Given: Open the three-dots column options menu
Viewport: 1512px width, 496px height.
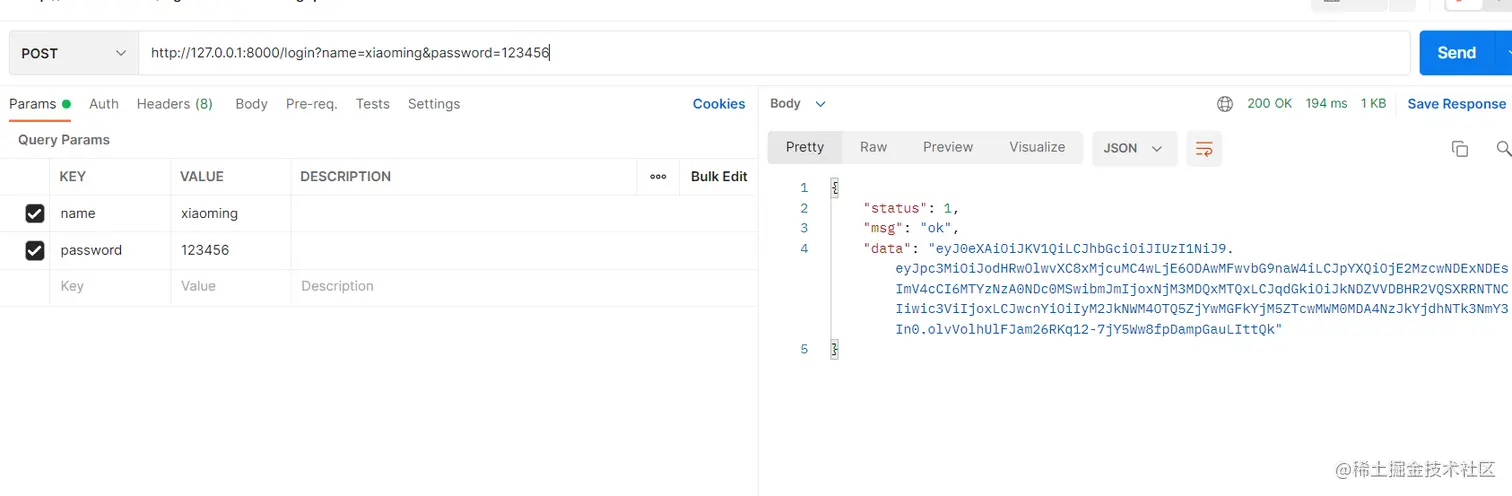Looking at the screenshot, I should (x=658, y=176).
